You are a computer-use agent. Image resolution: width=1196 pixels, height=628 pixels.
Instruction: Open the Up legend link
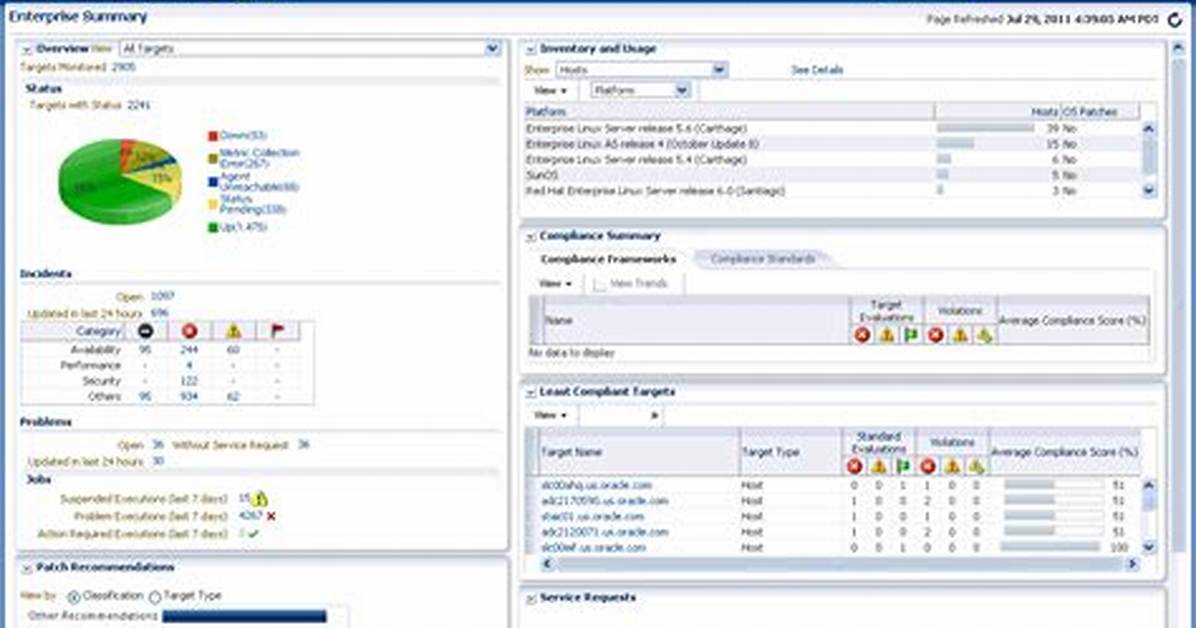pyautogui.click(x=243, y=227)
